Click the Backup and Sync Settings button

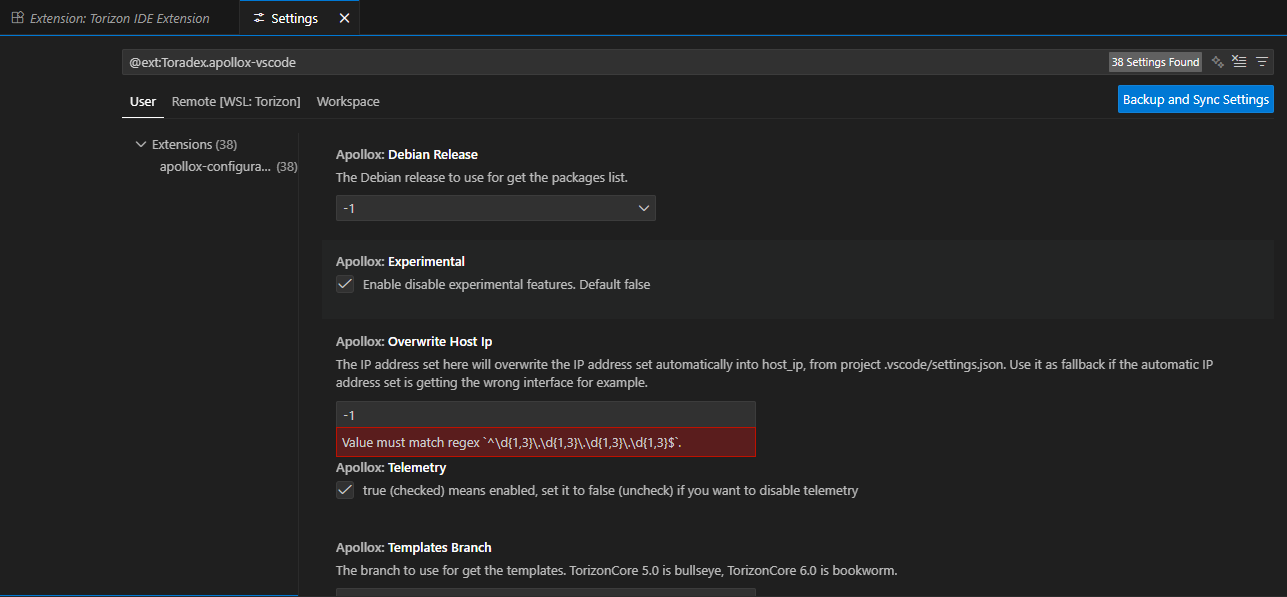point(1195,99)
